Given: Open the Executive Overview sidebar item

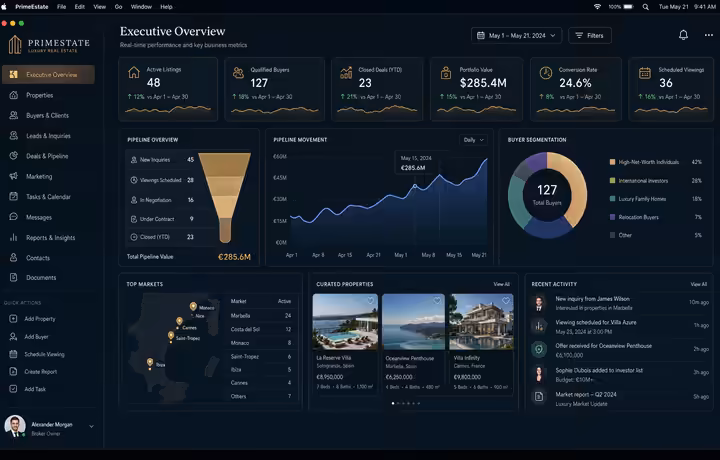Looking at the screenshot, I should pos(48,74).
